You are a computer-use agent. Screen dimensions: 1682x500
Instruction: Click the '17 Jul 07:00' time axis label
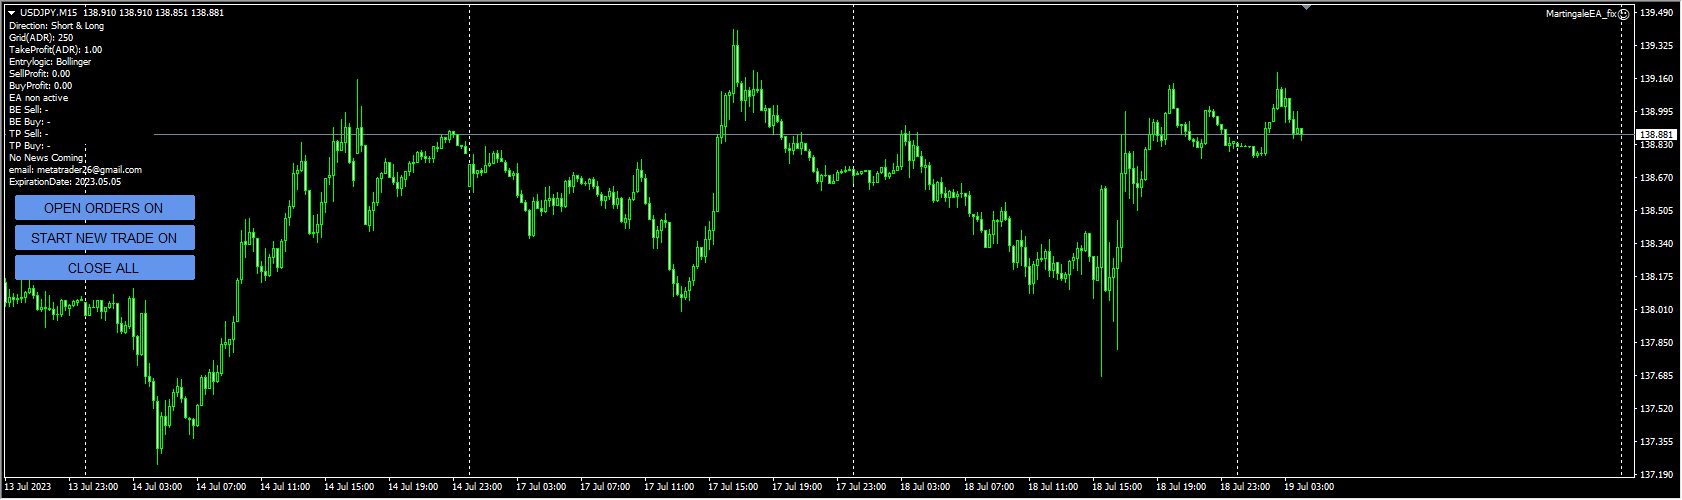[605, 487]
